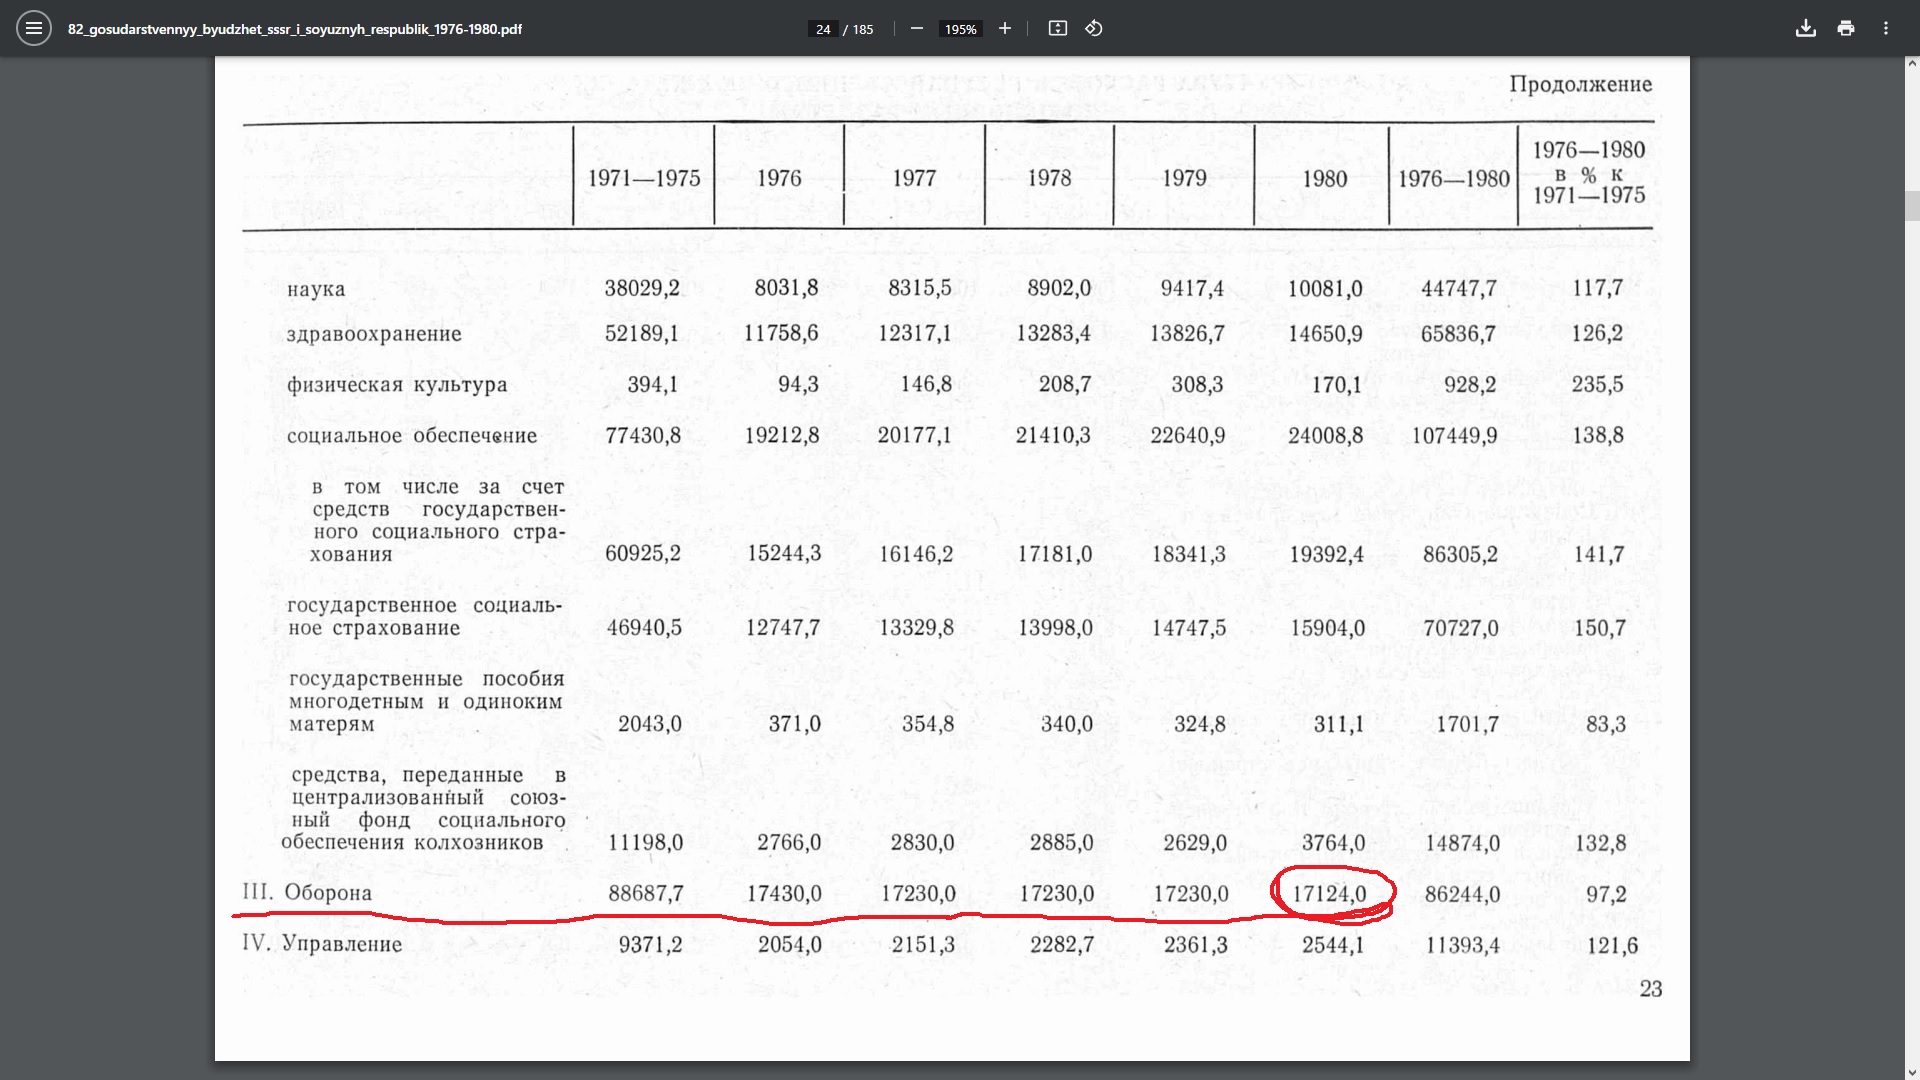Click the vertical scrollbar thumb
The image size is (1920, 1080).
click(x=1912, y=205)
